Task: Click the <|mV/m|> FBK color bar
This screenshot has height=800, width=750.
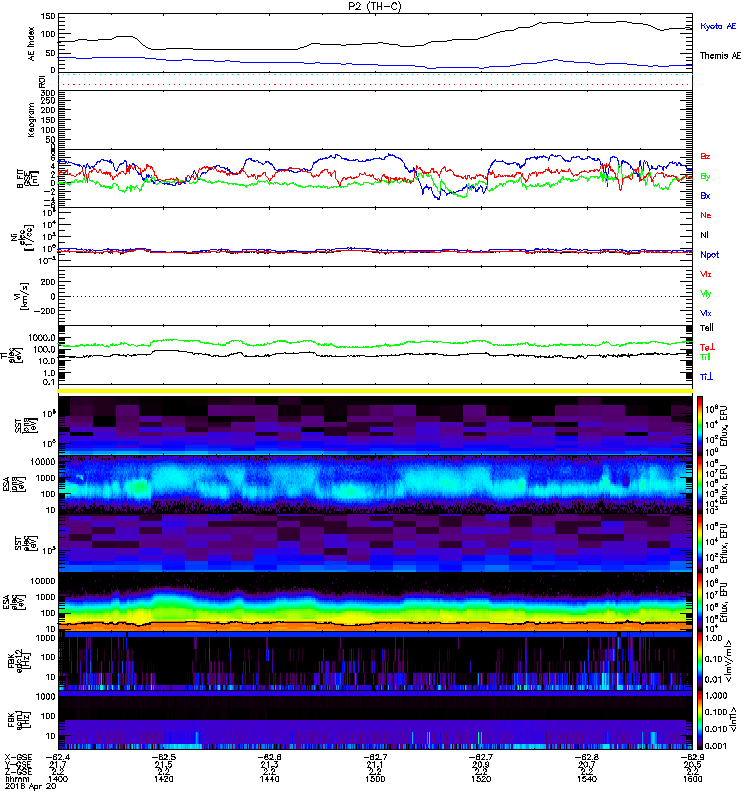Action: [700, 660]
